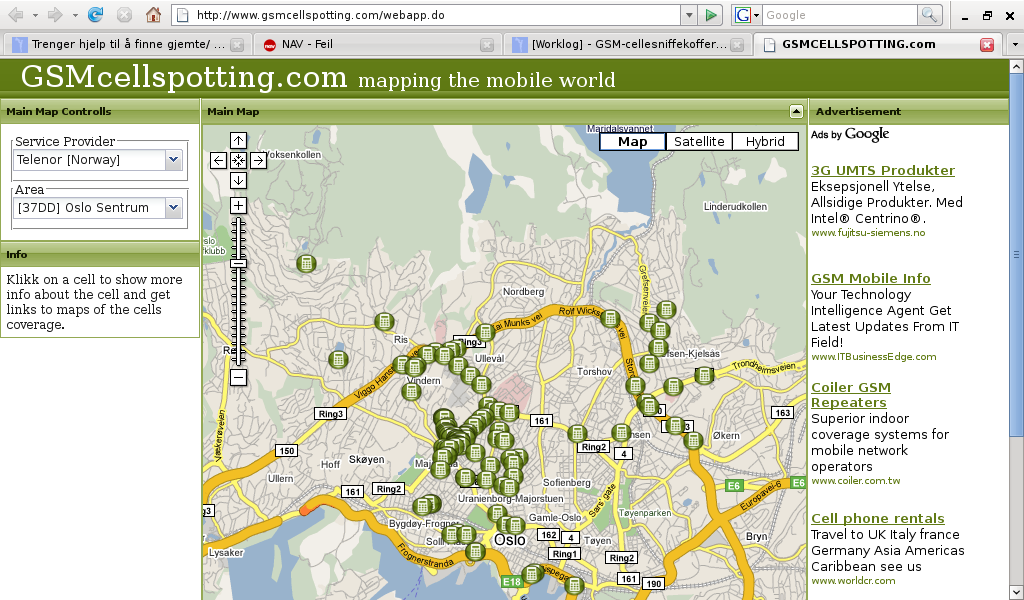Close the 'NAV - Feil' tab

[x=487, y=44]
